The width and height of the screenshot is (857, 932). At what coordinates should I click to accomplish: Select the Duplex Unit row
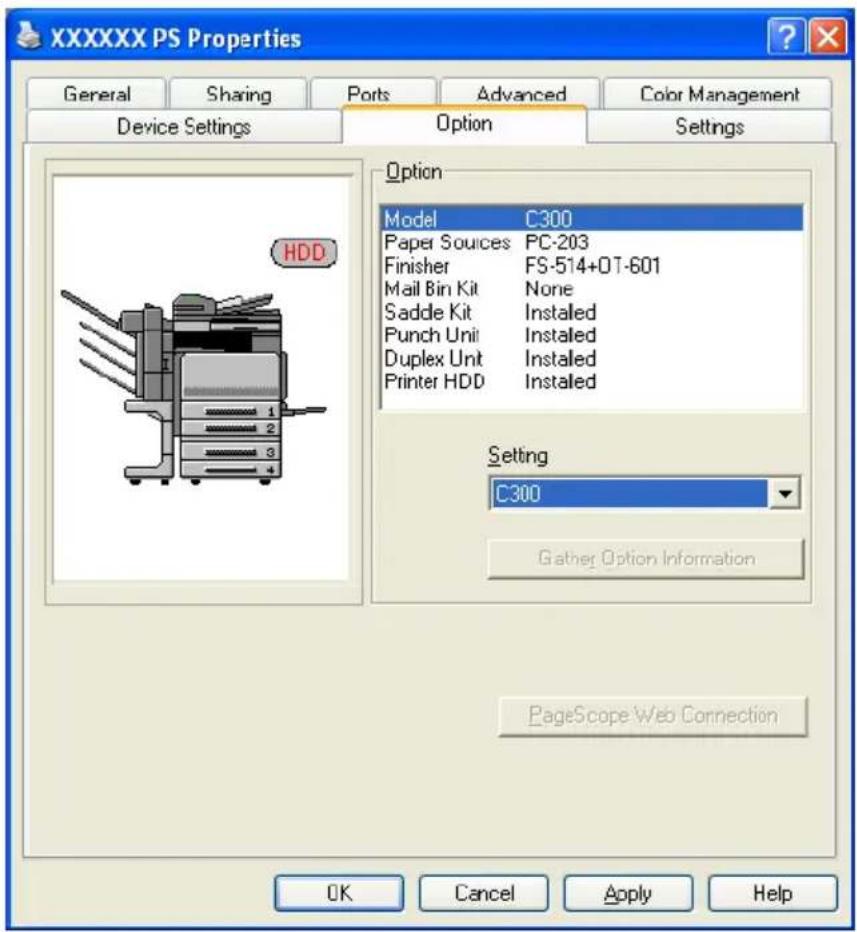(x=591, y=358)
